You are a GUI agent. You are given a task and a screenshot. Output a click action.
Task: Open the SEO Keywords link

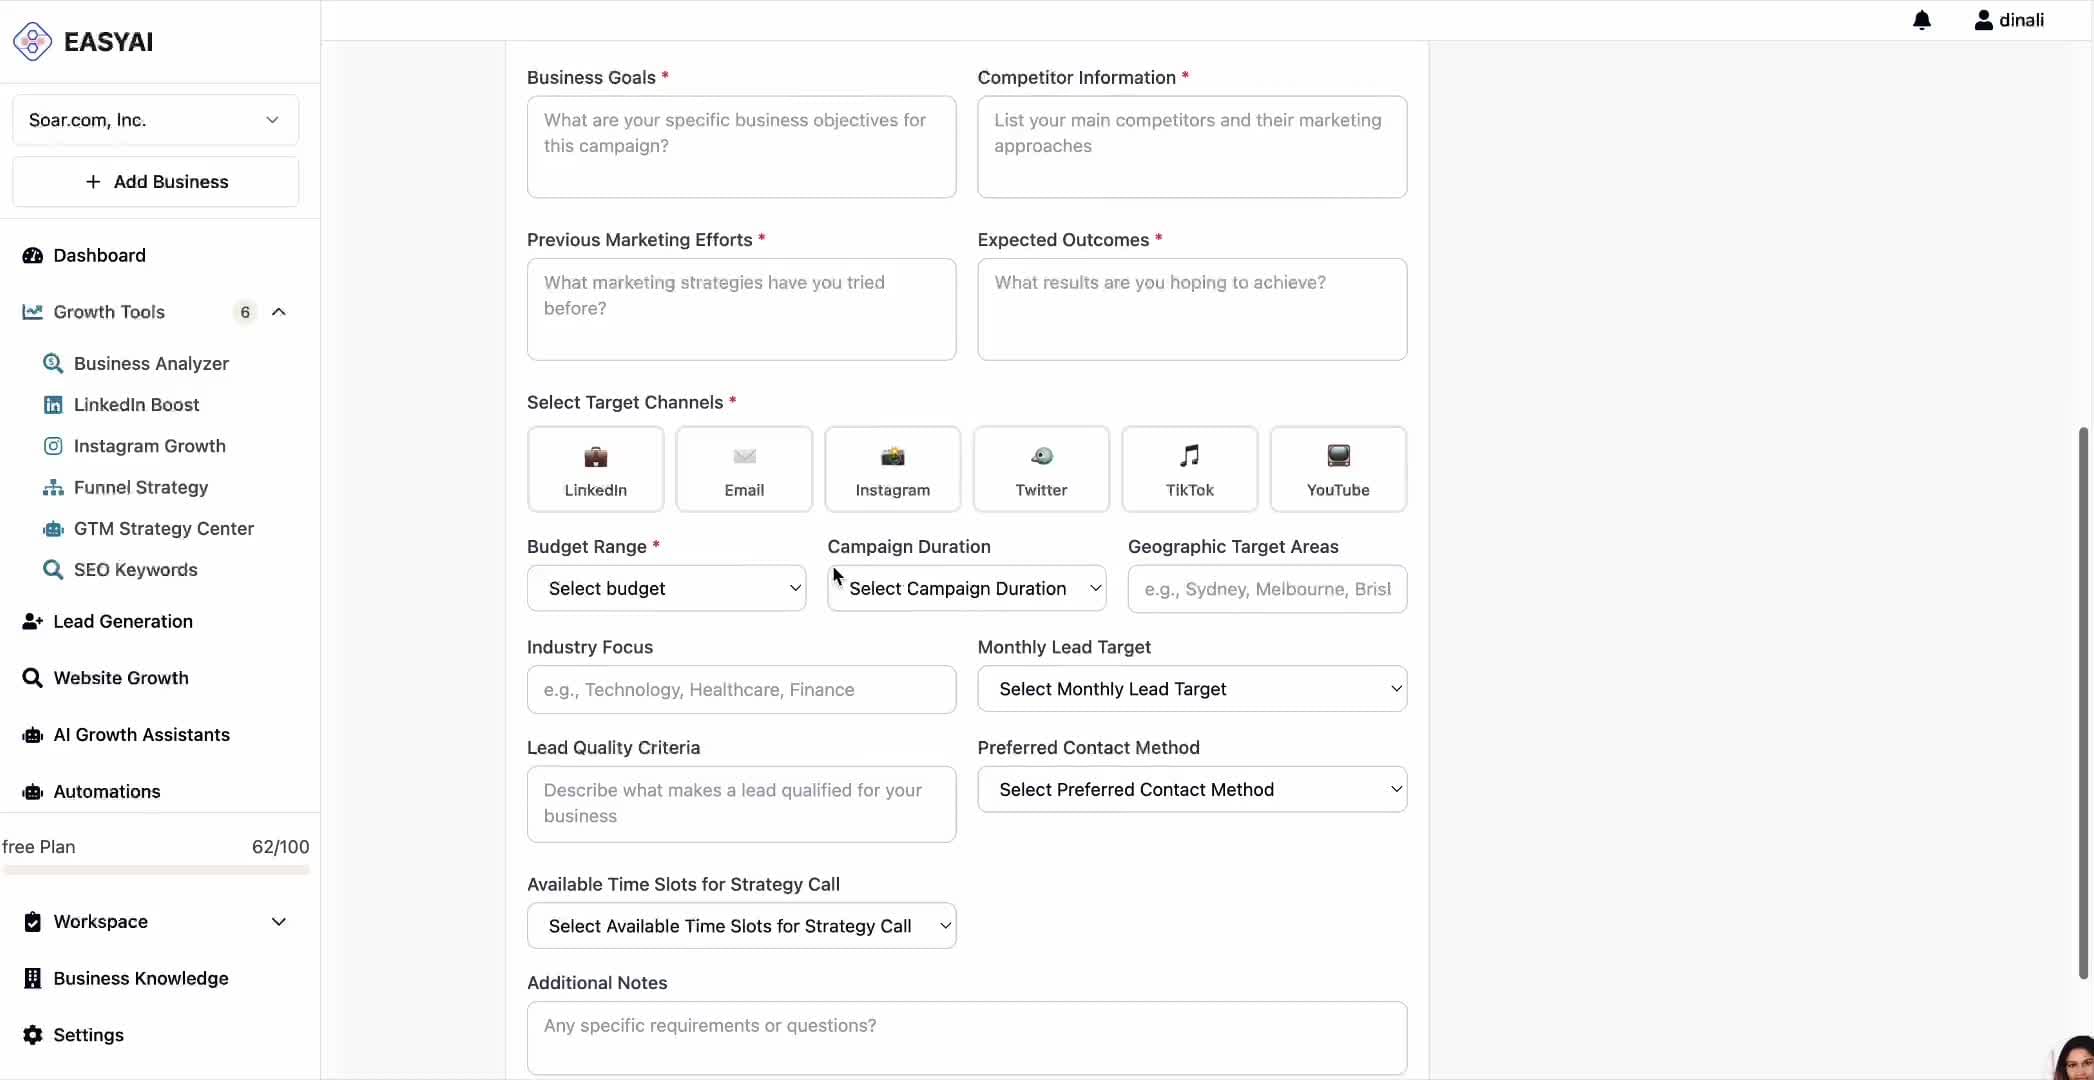pyautogui.click(x=135, y=569)
